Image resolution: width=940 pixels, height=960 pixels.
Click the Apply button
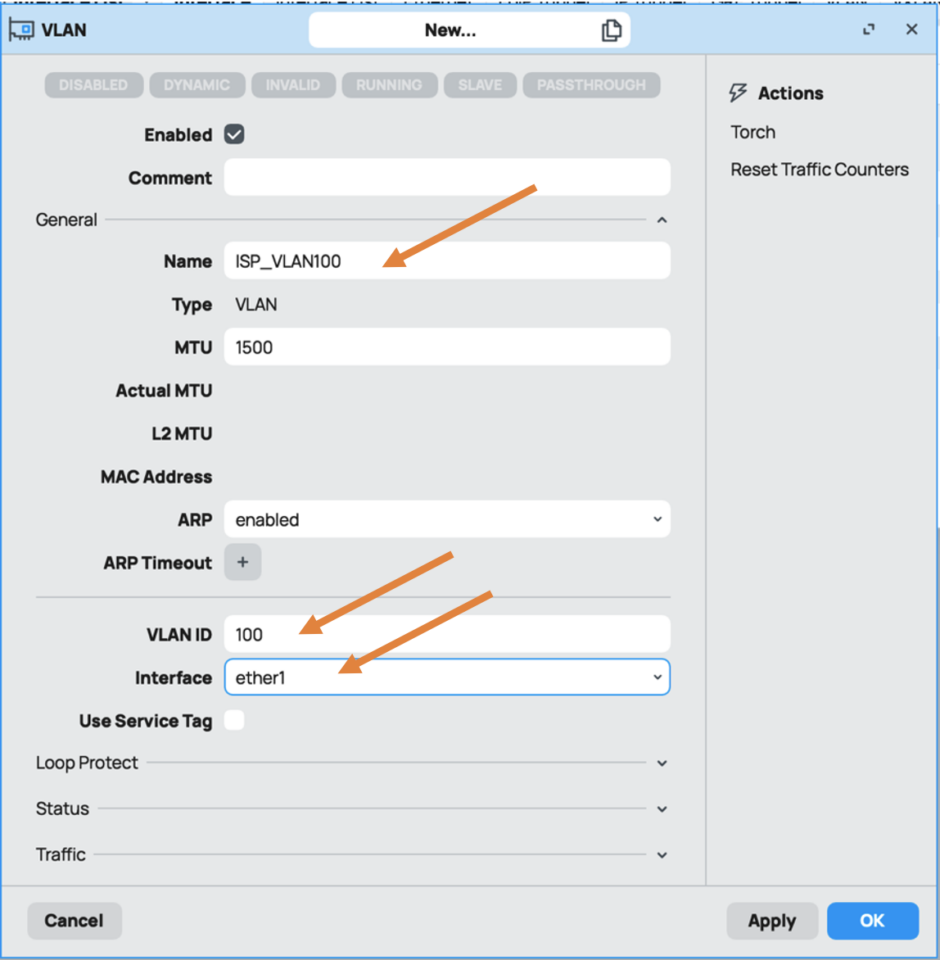(772, 921)
